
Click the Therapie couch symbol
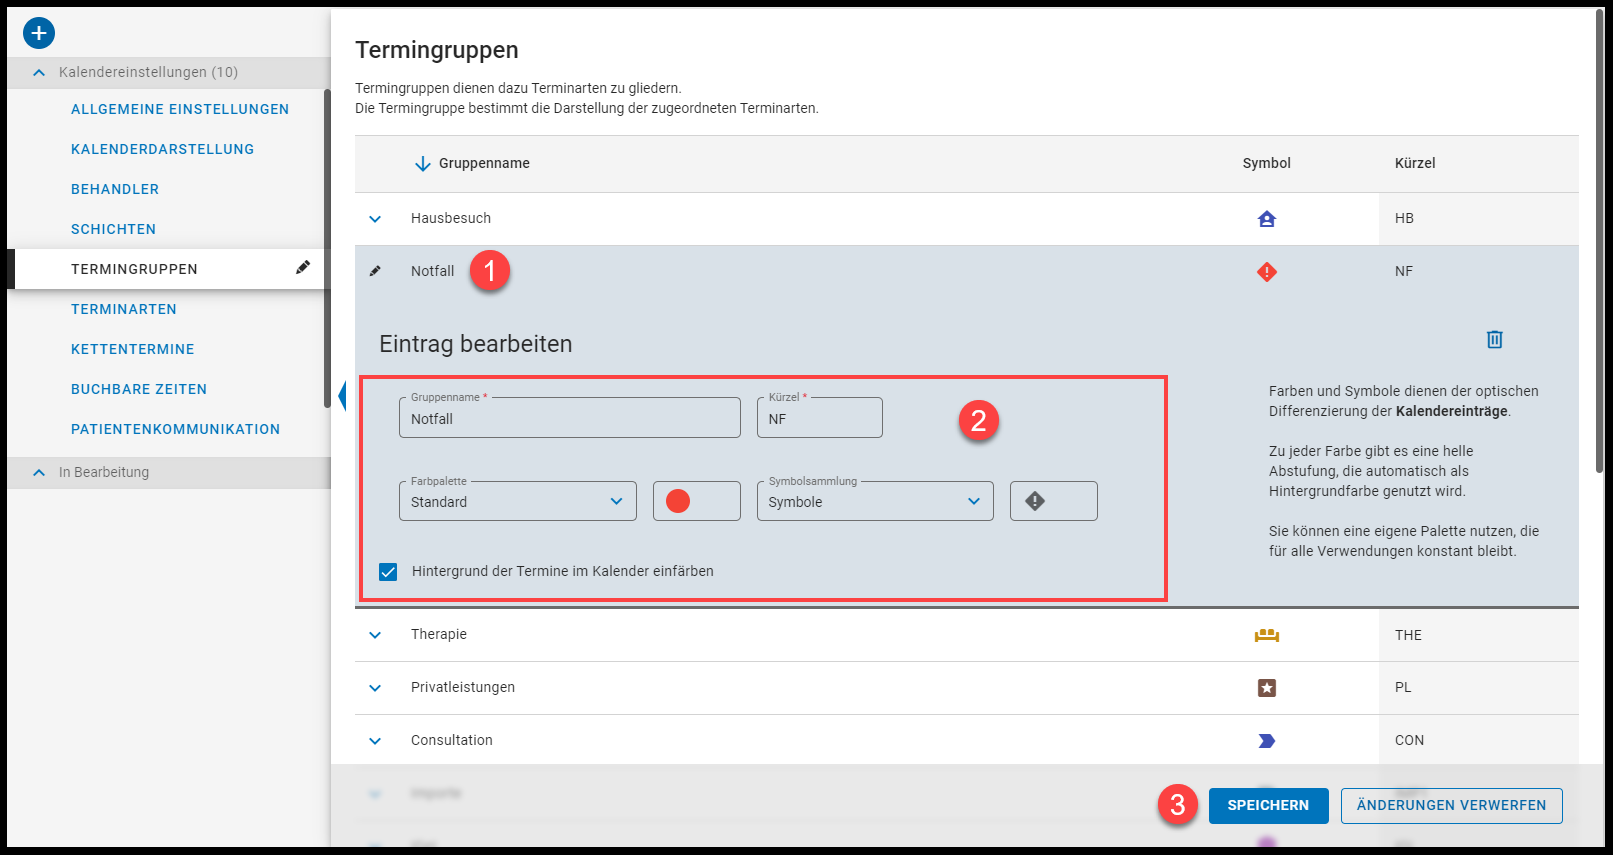1266,635
